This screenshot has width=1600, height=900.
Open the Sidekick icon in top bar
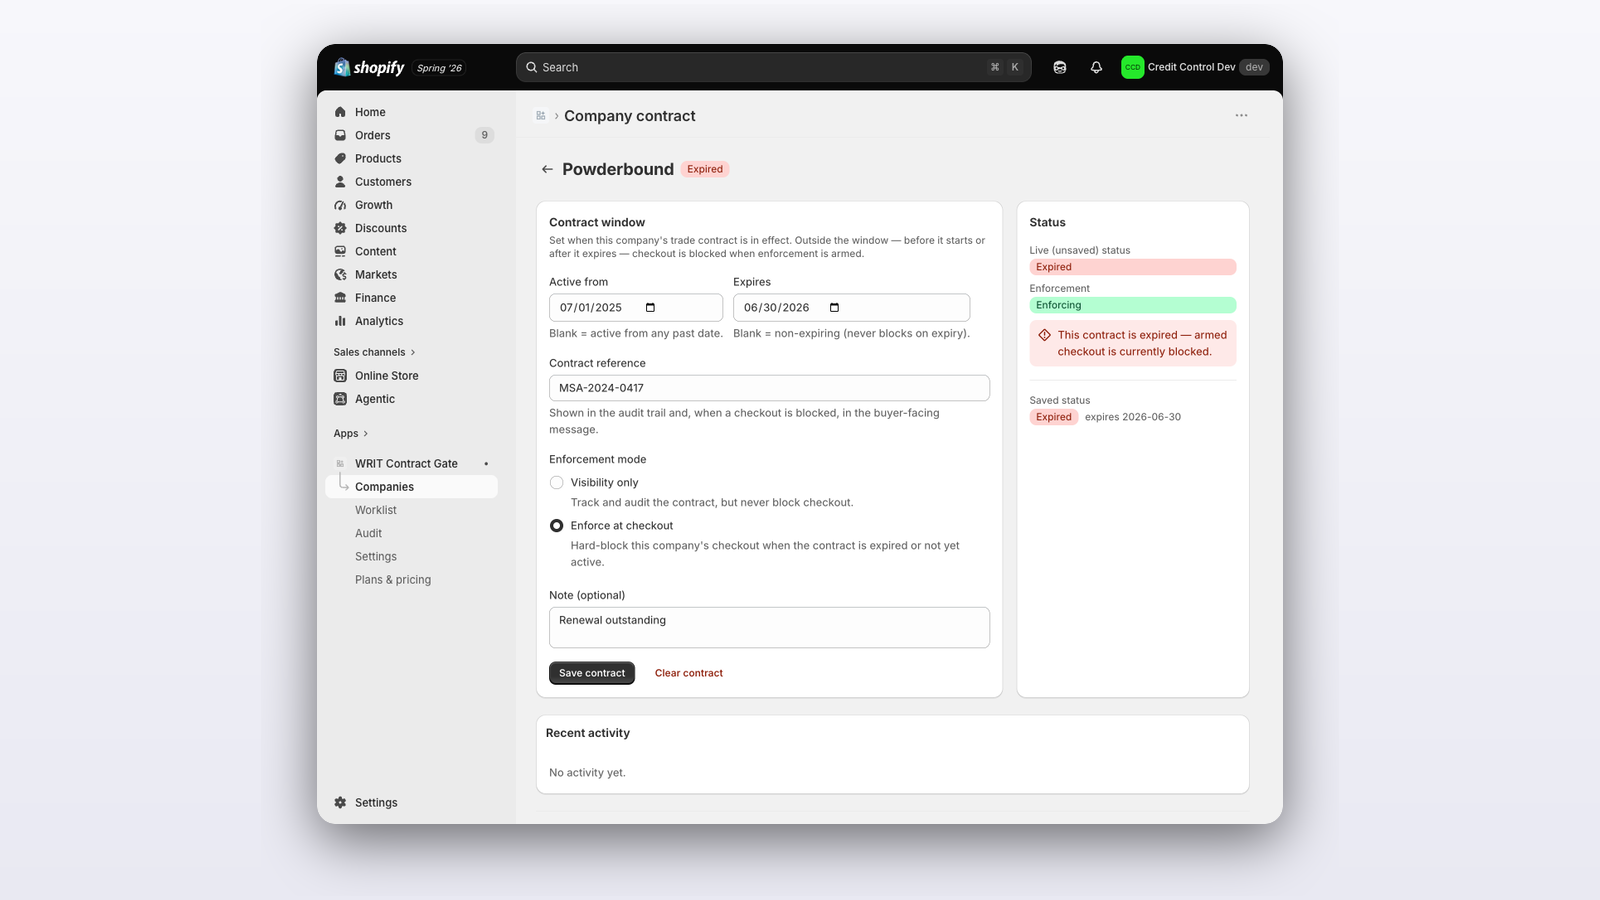pos(1060,67)
